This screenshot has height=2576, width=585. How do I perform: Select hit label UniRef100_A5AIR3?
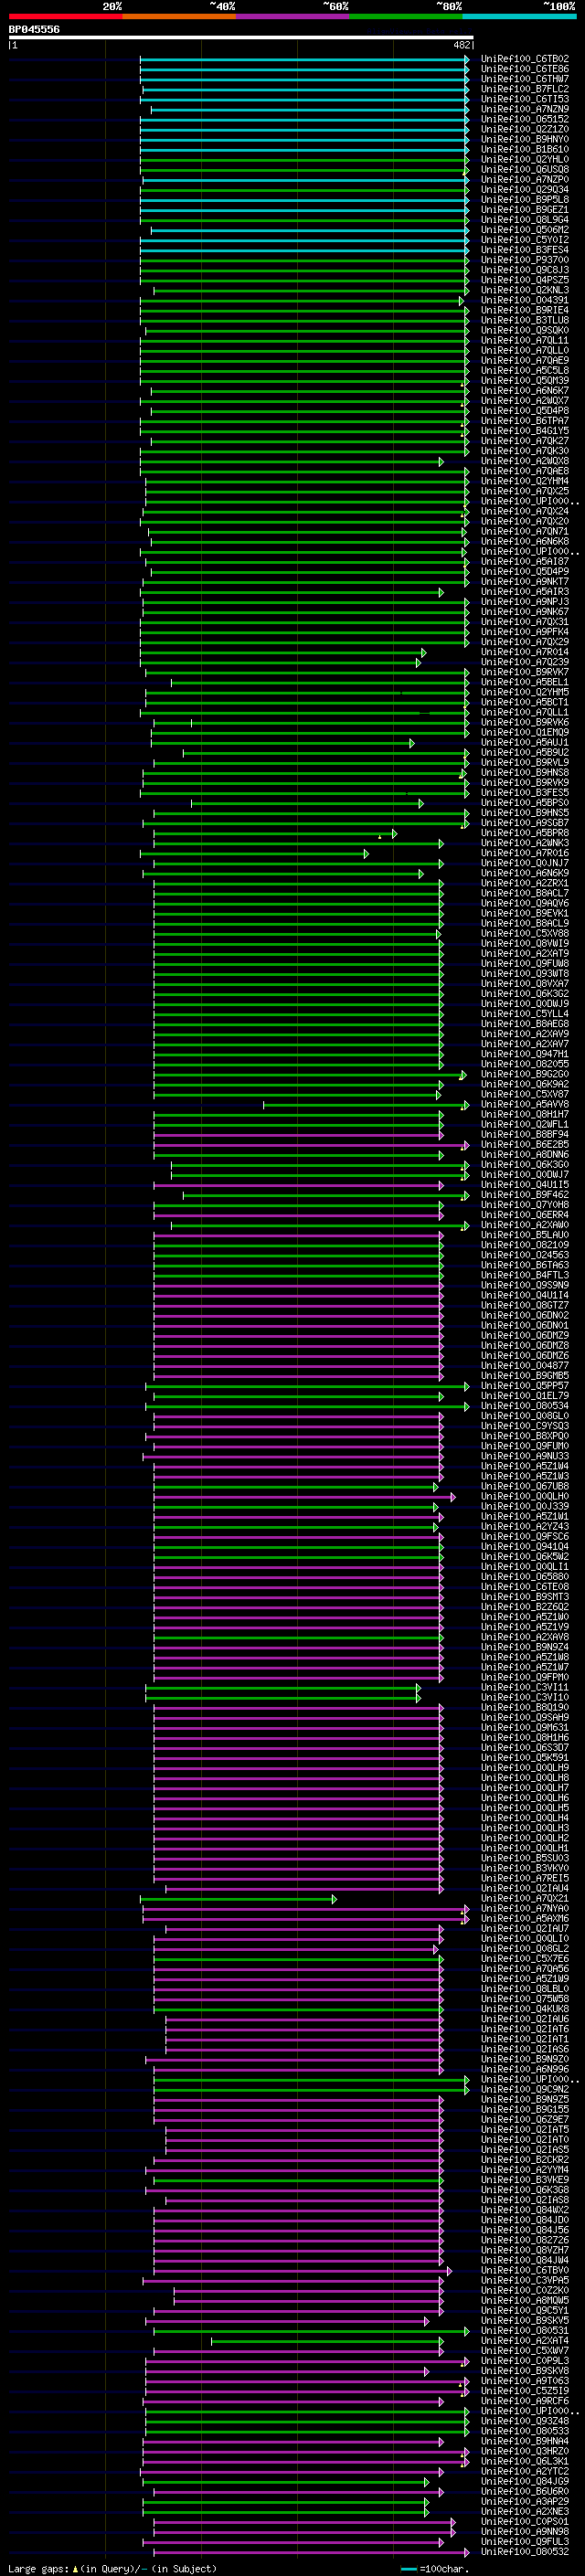point(525,591)
